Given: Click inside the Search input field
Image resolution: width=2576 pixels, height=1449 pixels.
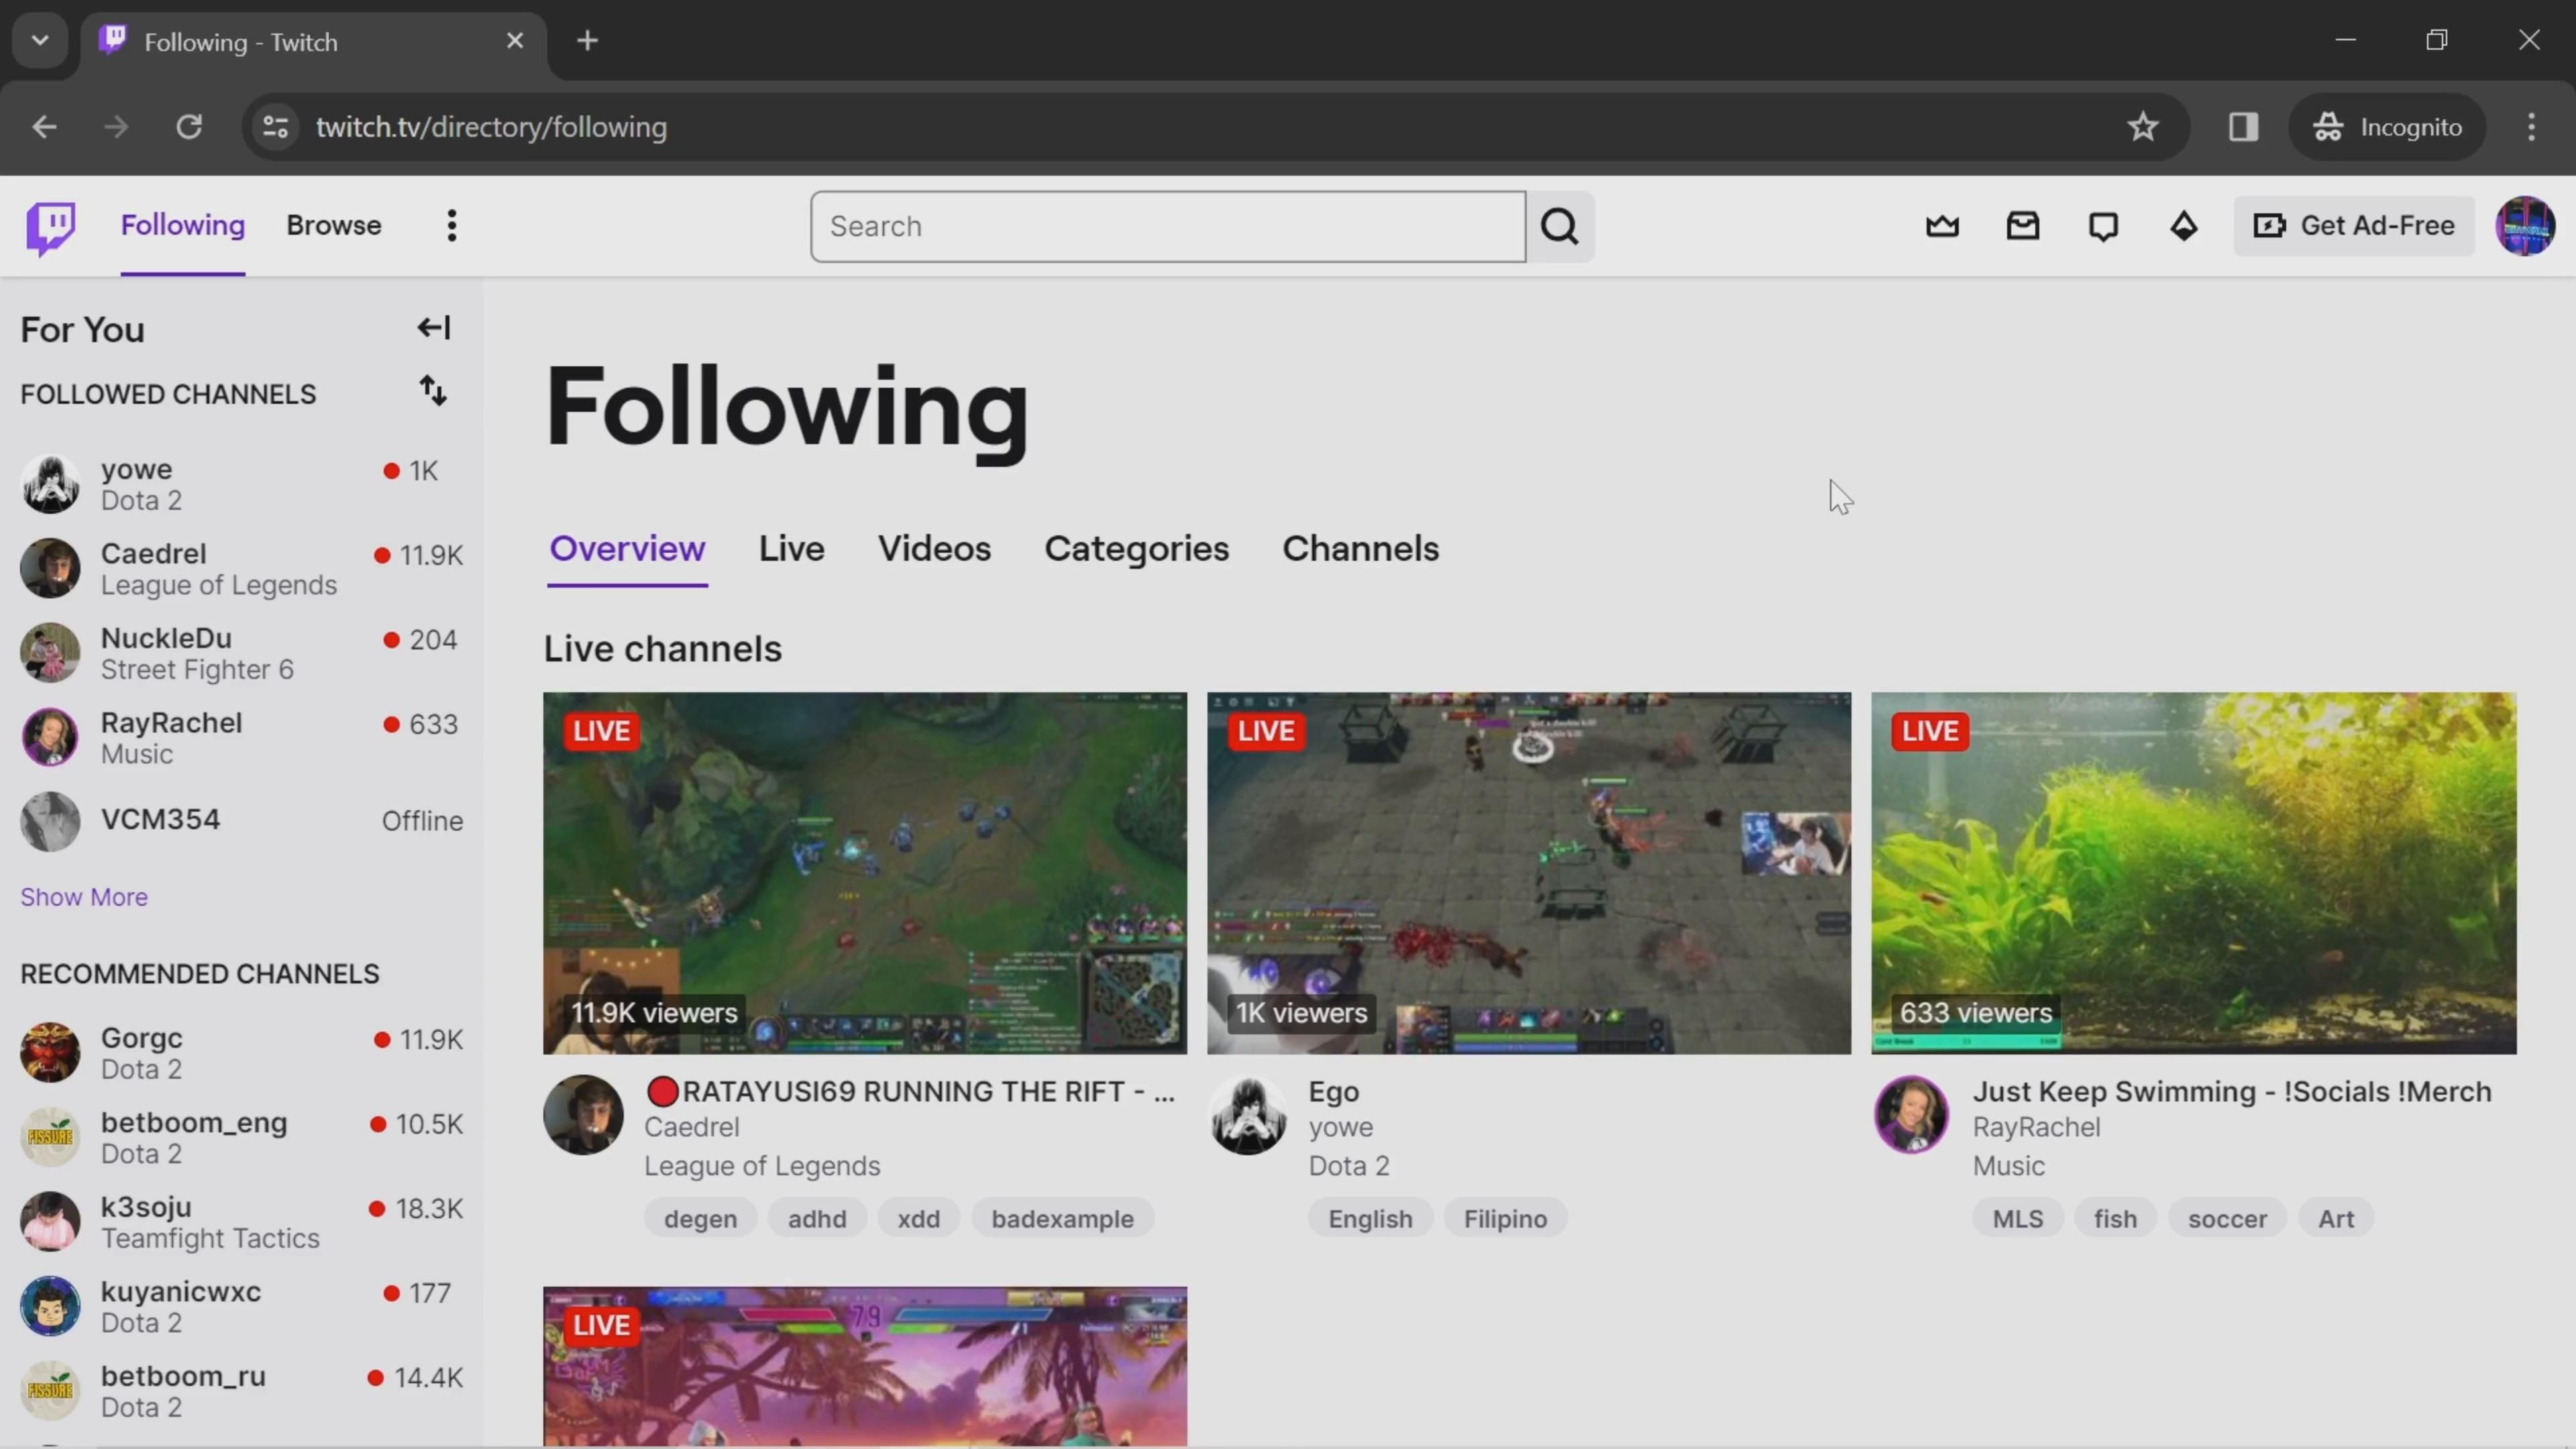Looking at the screenshot, I should [x=1167, y=227].
